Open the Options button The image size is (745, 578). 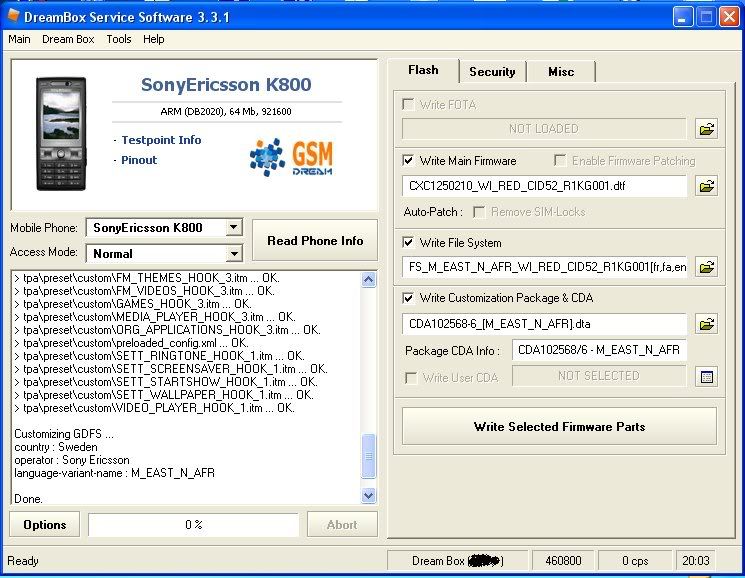pos(45,525)
